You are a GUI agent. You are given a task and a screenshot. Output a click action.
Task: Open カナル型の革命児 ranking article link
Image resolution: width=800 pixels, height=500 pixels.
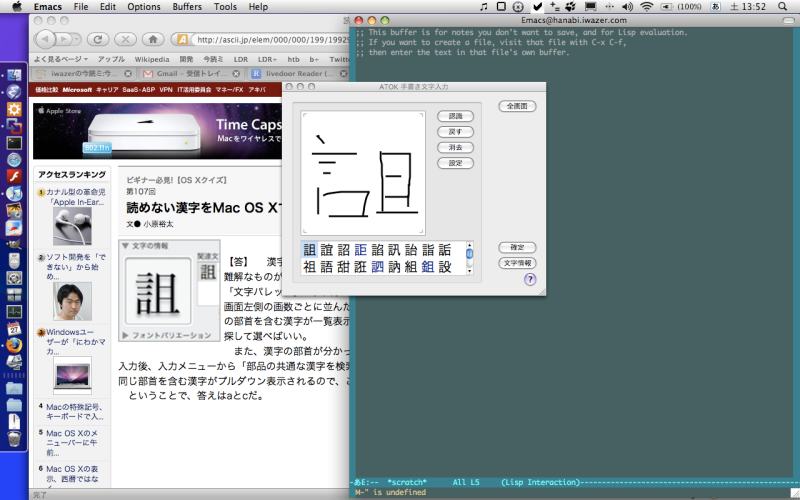pos(76,197)
